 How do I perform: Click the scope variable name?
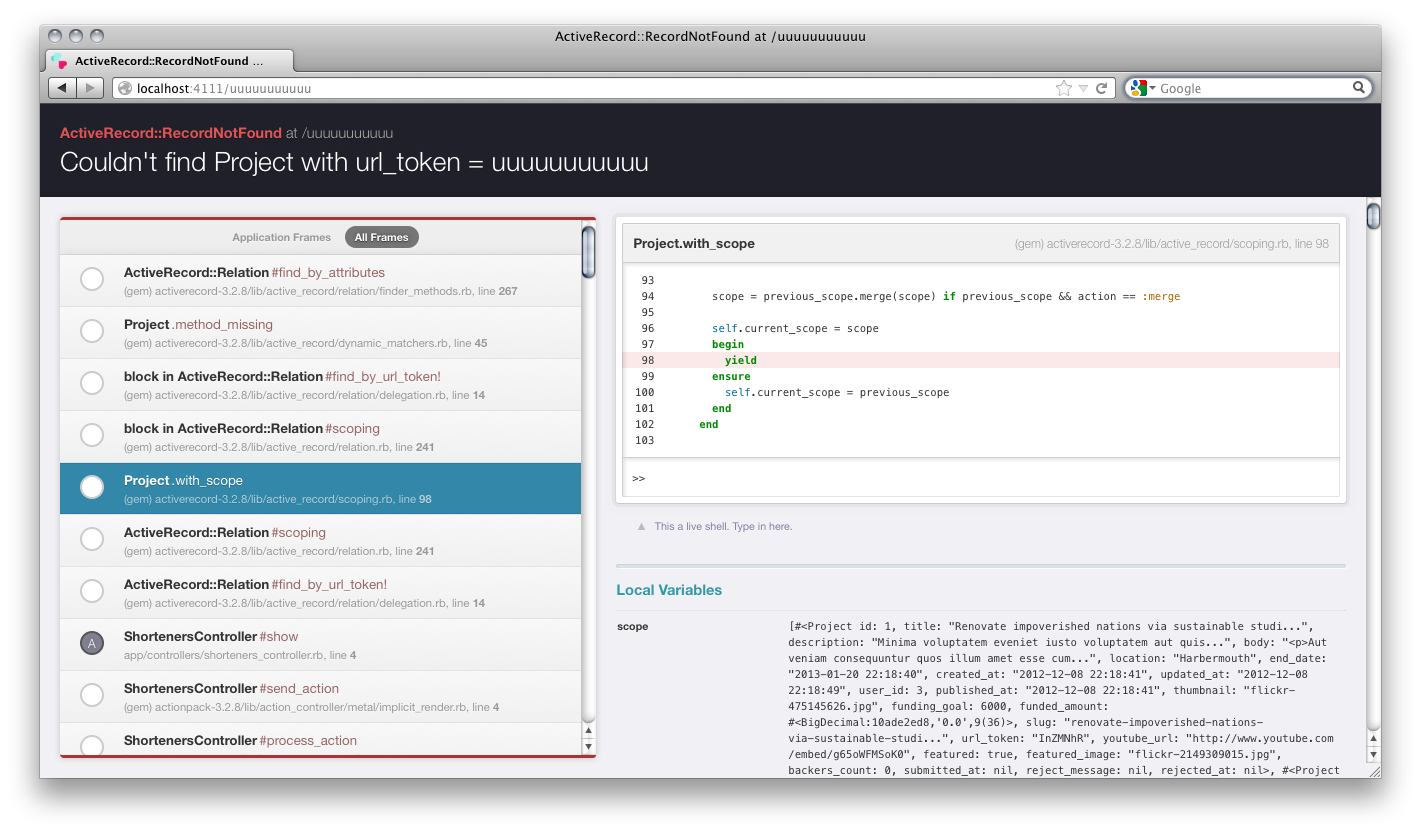(x=633, y=626)
